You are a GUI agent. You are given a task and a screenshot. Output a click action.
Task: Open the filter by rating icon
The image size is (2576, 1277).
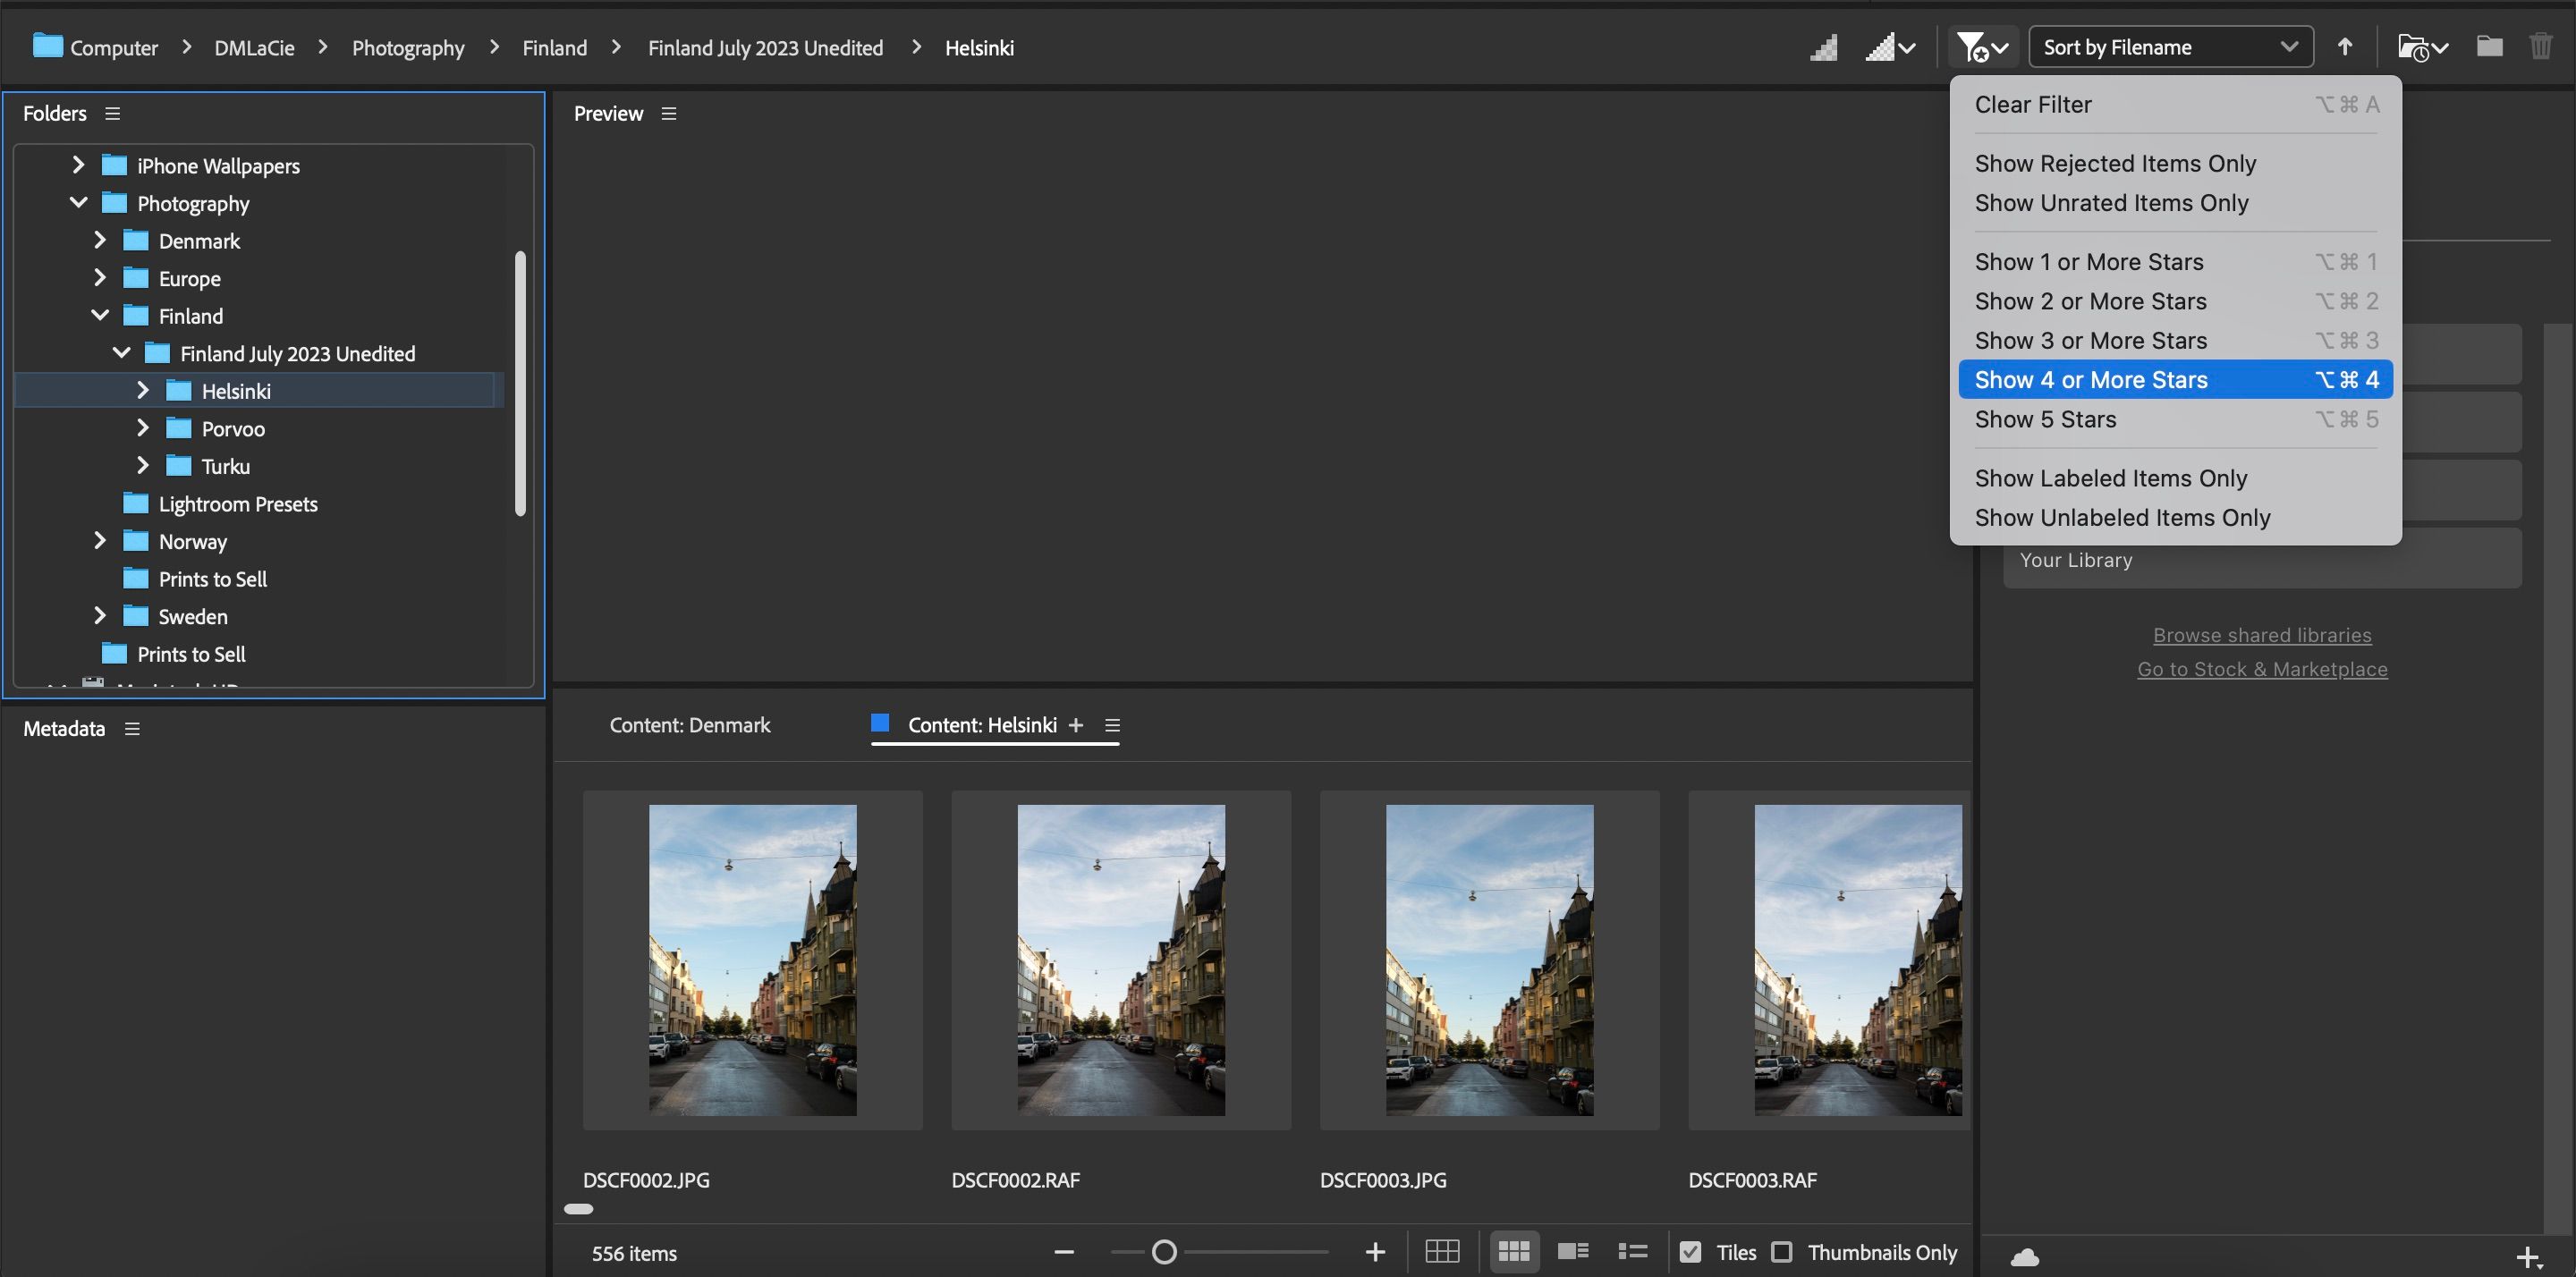[x=1975, y=47]
